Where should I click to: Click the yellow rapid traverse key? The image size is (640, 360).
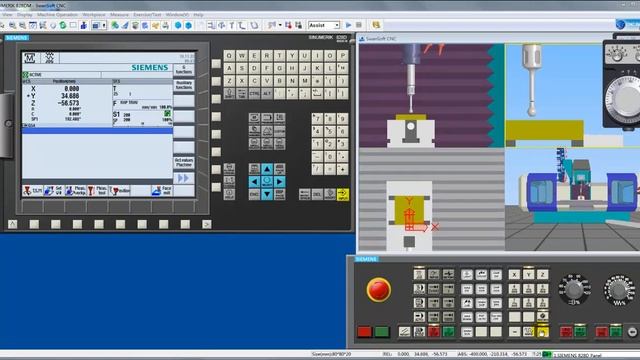pyautogui.click(x=542, y=332)
